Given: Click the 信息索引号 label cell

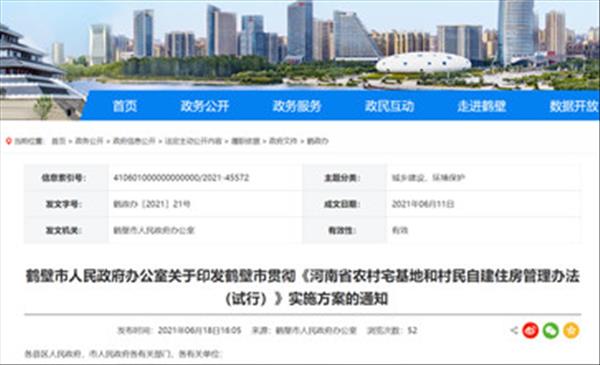Looking at the screenshot, I should [x=66, y=178].
